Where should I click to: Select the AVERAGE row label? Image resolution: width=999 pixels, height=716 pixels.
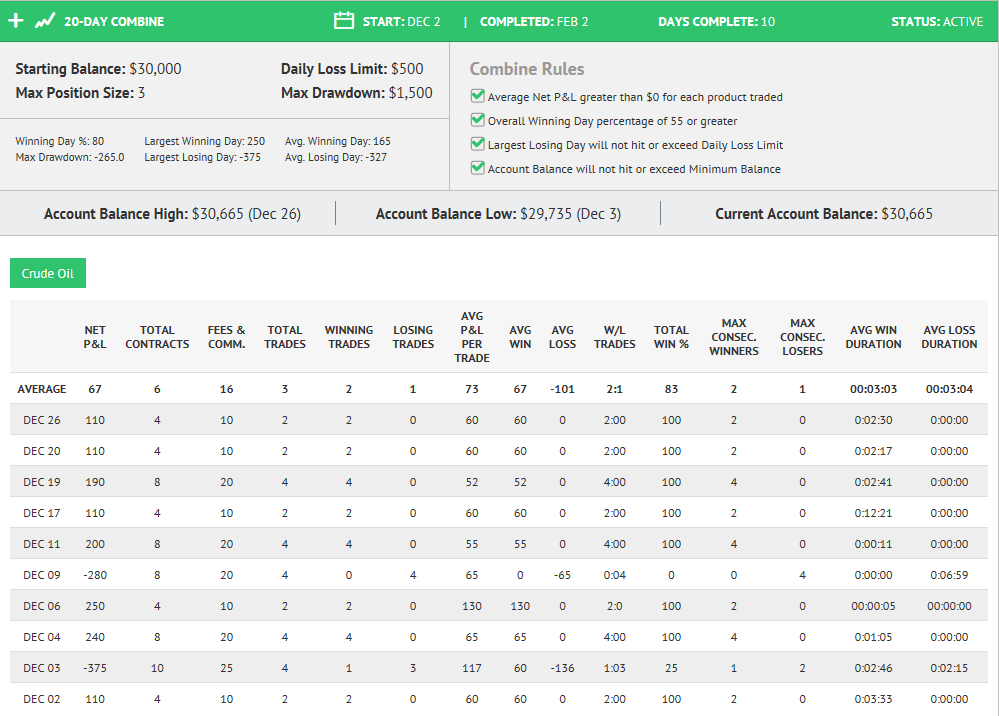click(x=41, y=389)
